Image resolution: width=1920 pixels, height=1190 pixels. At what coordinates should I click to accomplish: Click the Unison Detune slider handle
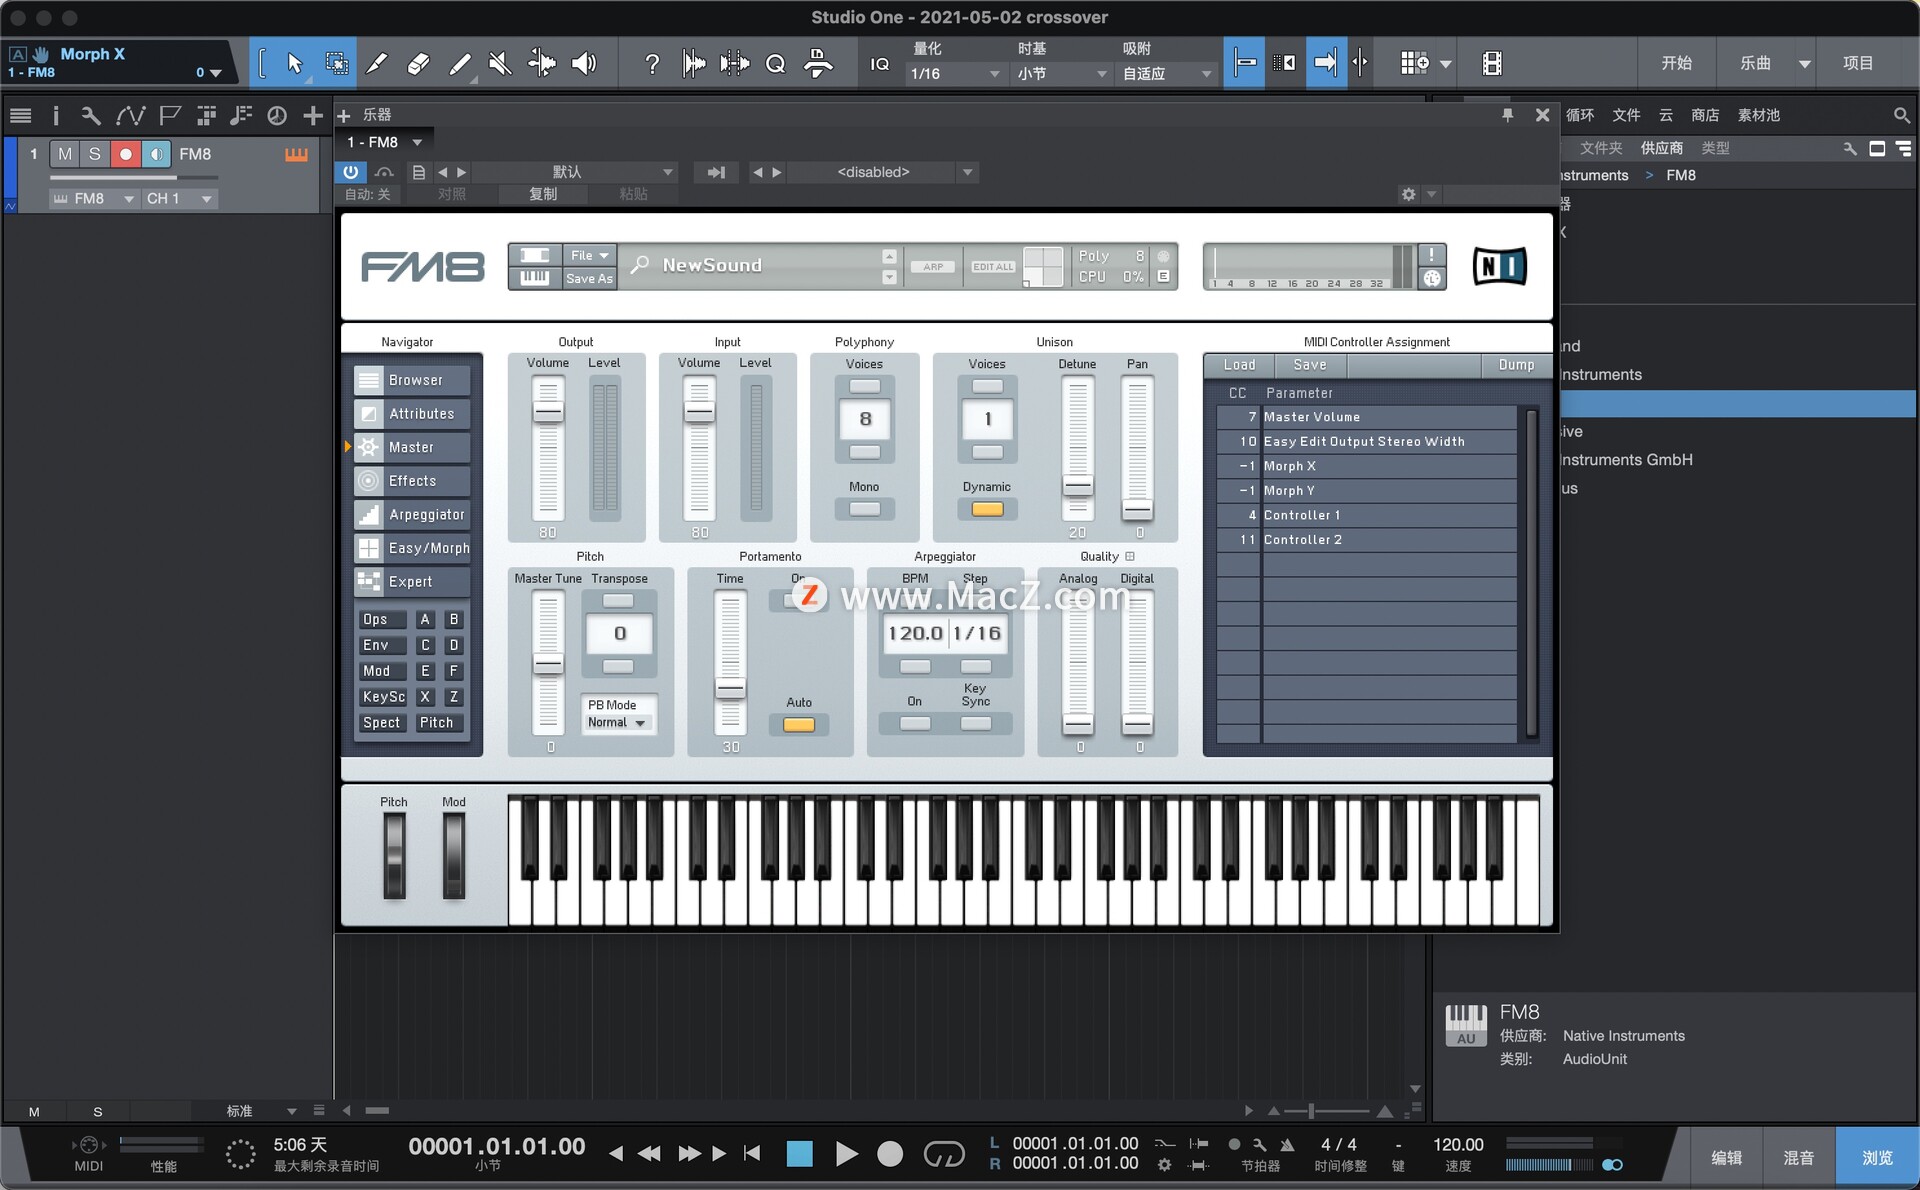pyautogui.click(x=1077, y=486)
